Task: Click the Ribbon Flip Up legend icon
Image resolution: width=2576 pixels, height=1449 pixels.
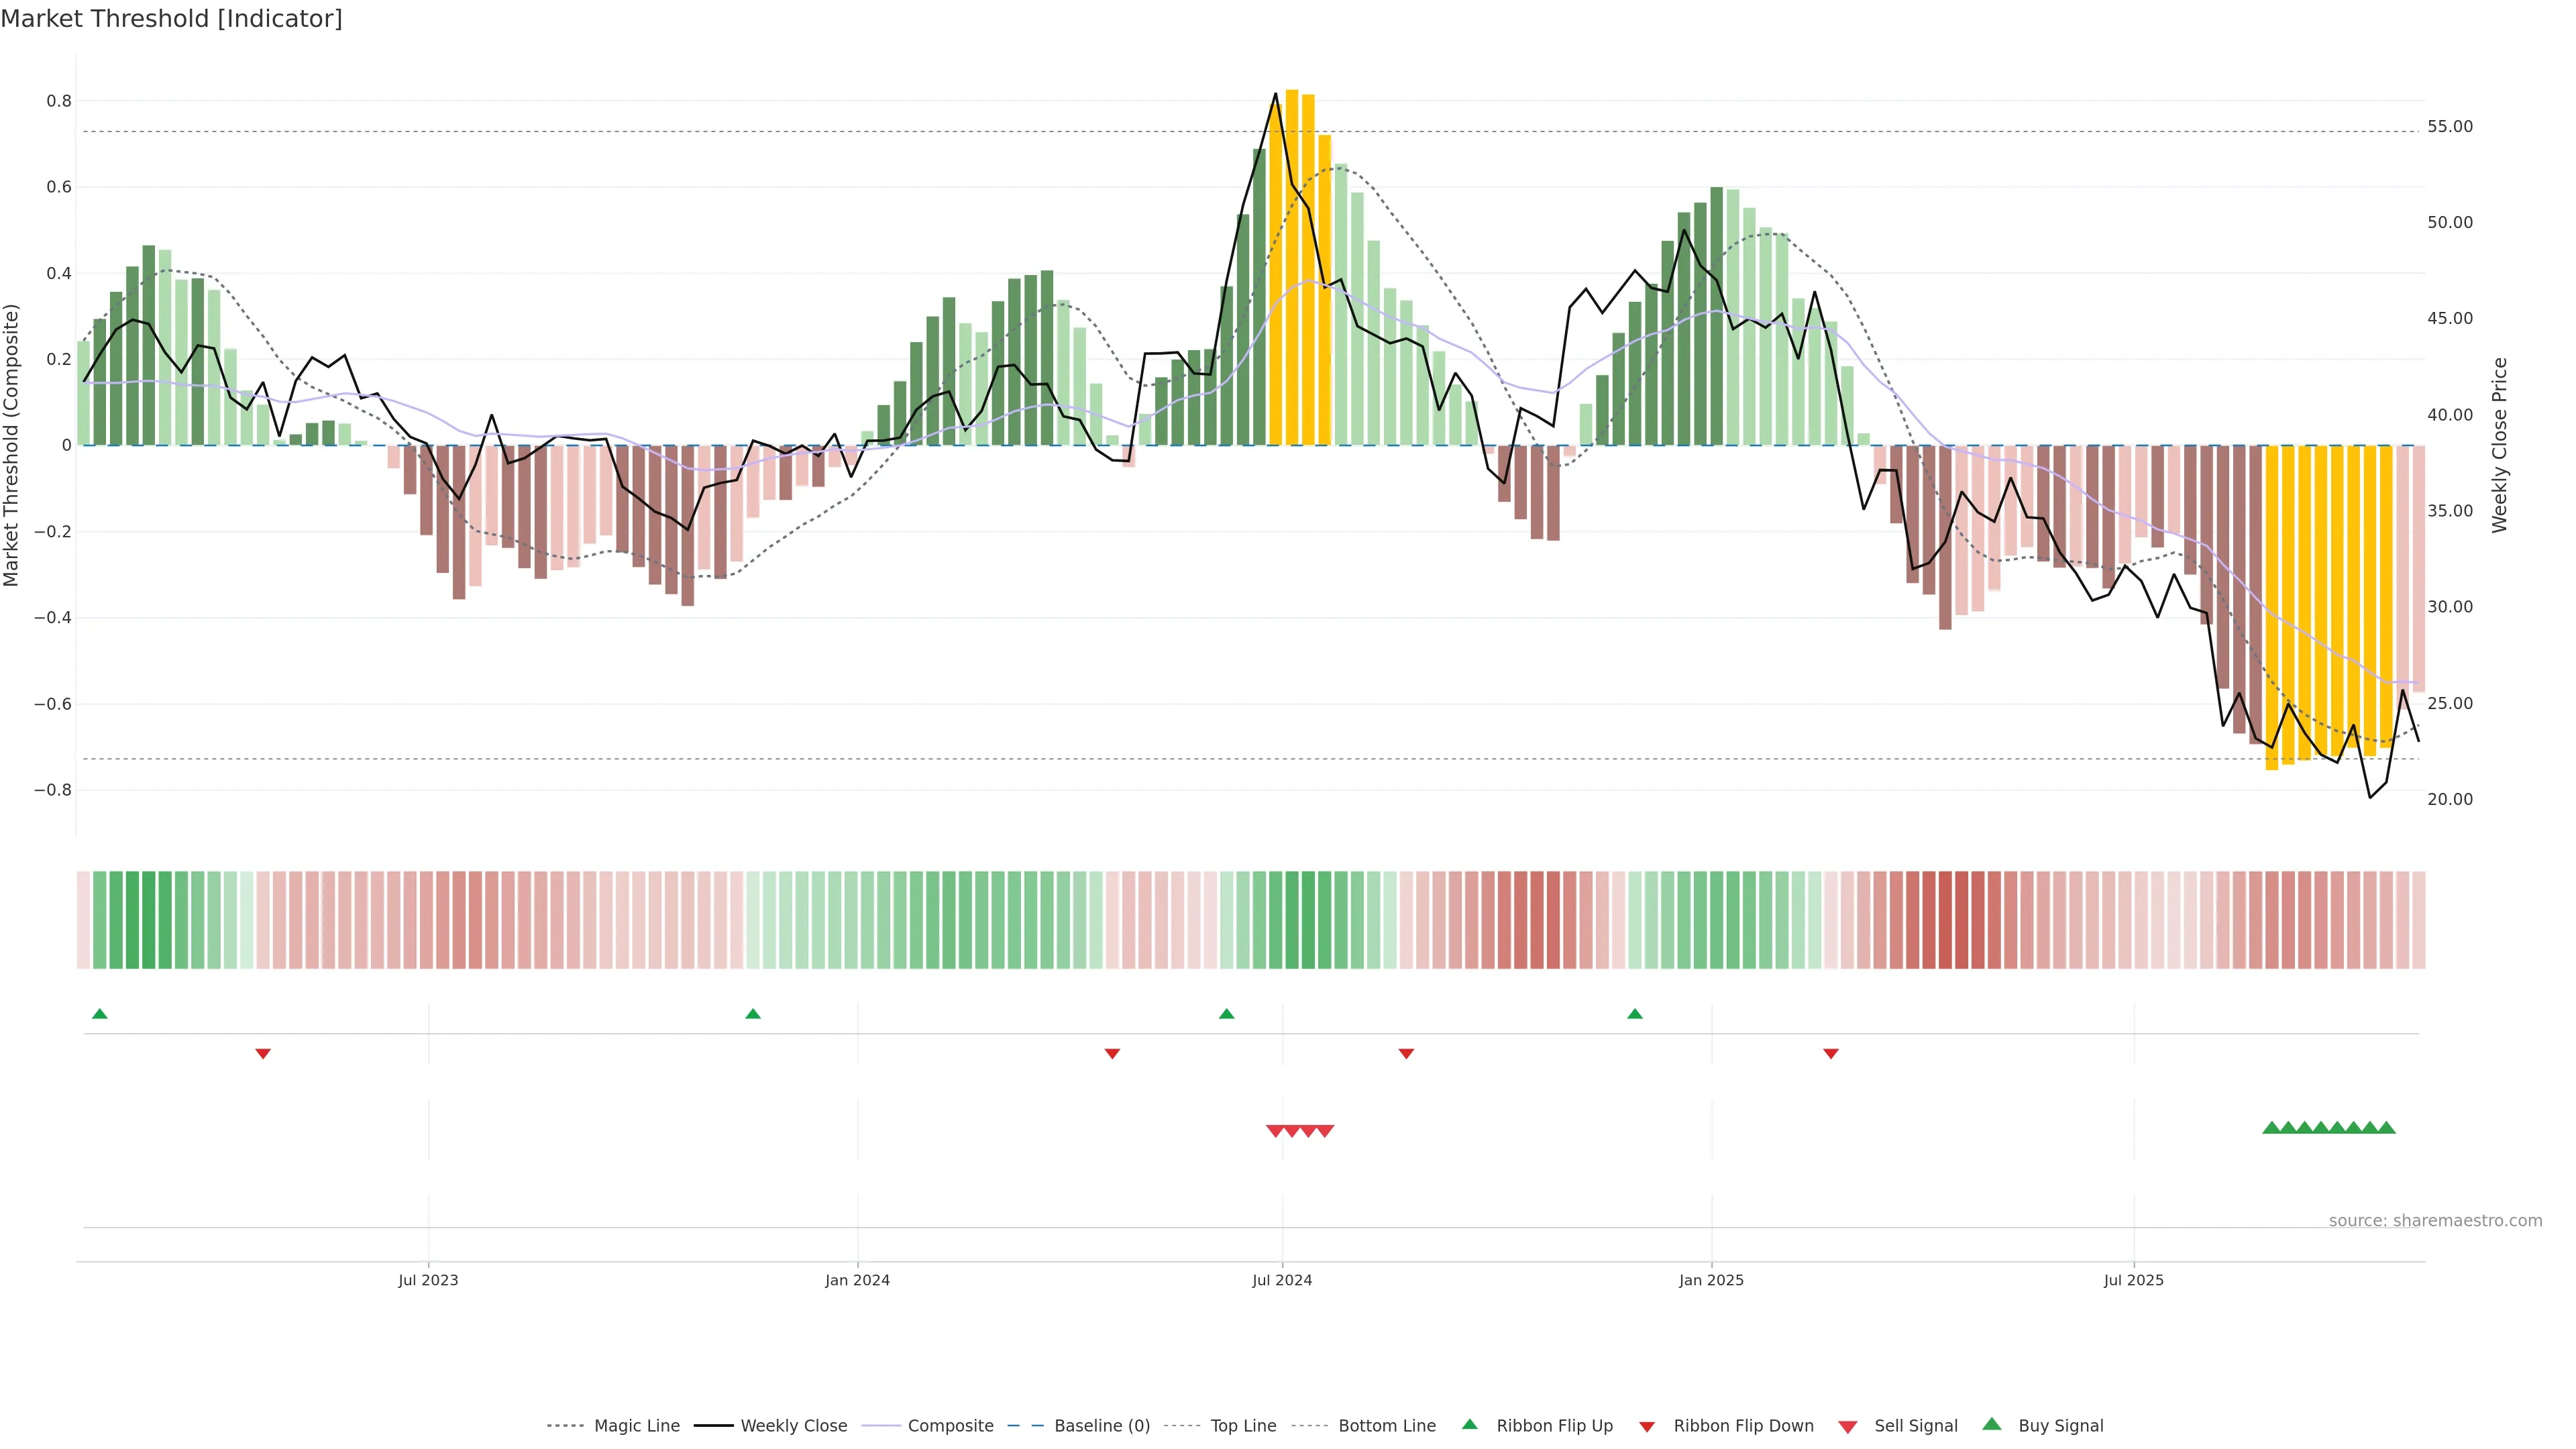Action: coord(1469,1424)
